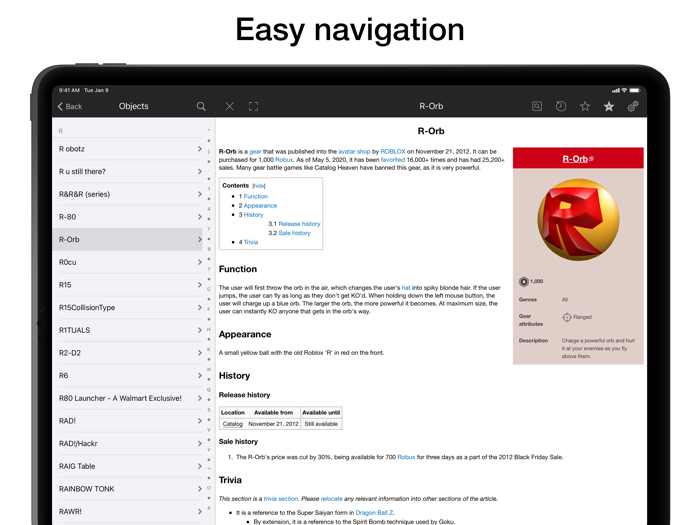Open the R-80 list item
This screenshot has height=525, width=700.
[128, 217]
